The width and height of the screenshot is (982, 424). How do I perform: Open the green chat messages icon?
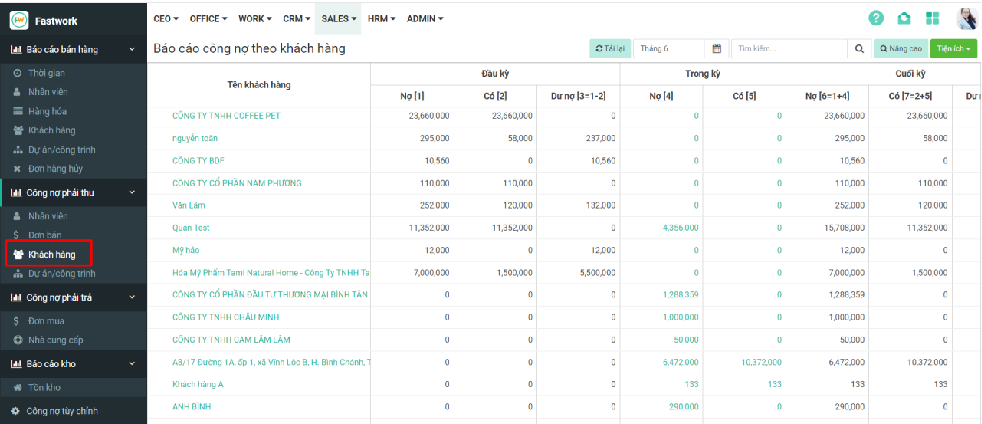(904, 18)
